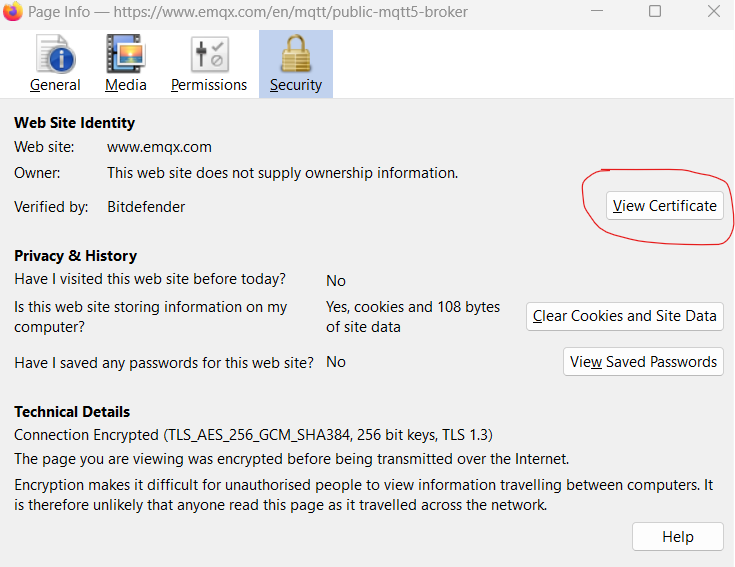This screenshot has width=735, height=567.
Task: Open the Media tab label
Action: pyautogui.click(x=126, y=85)
